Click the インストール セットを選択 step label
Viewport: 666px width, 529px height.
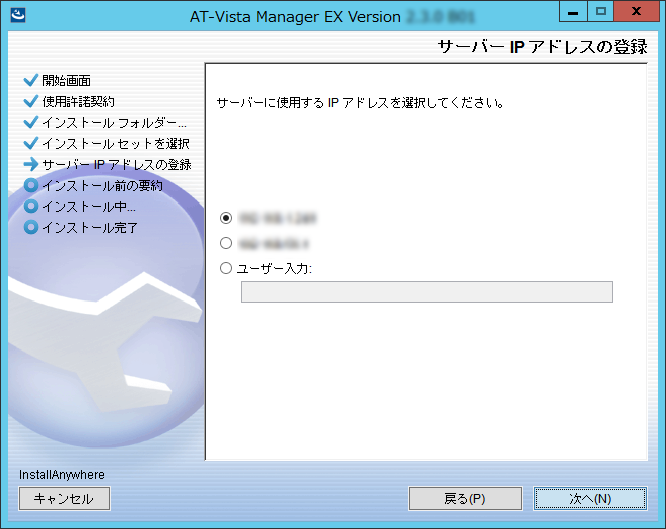[116, 144]
